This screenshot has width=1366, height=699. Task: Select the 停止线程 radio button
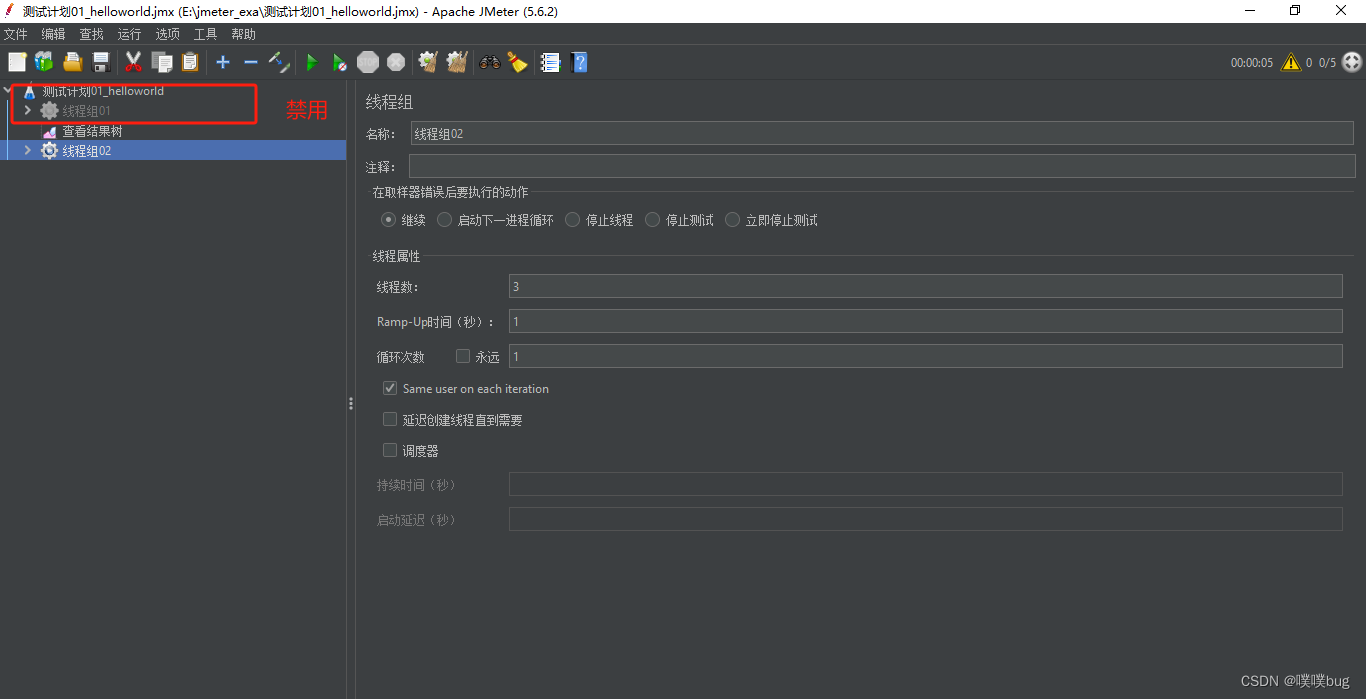[572, 219]
